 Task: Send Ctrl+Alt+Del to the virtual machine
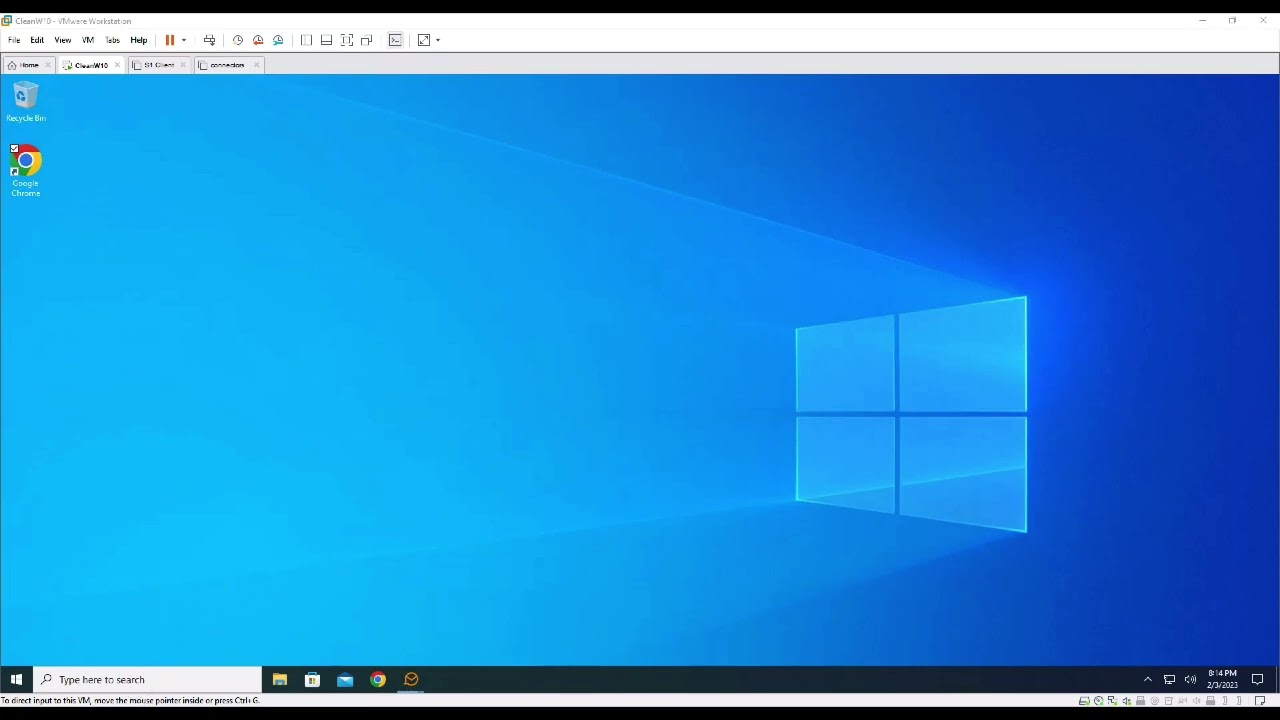[209, 40]
